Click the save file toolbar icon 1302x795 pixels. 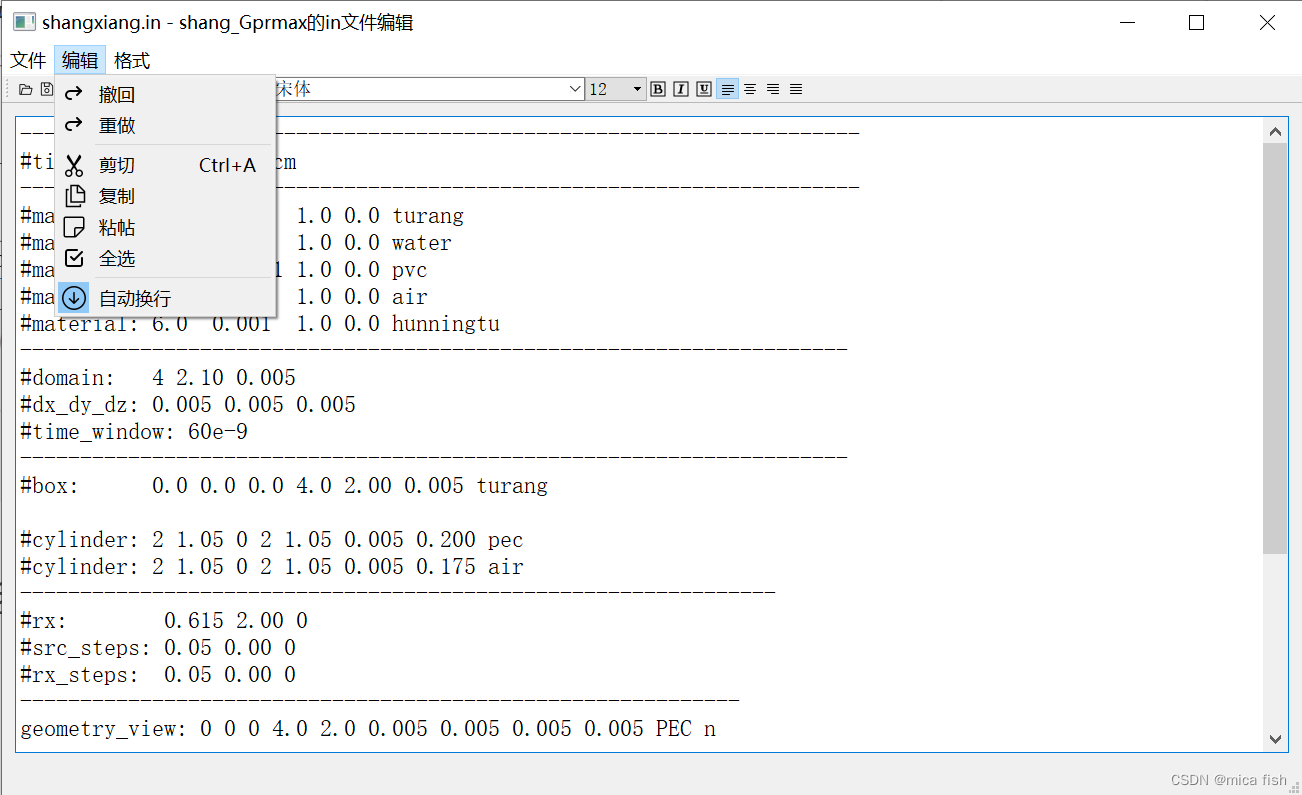tap(46, 89)
